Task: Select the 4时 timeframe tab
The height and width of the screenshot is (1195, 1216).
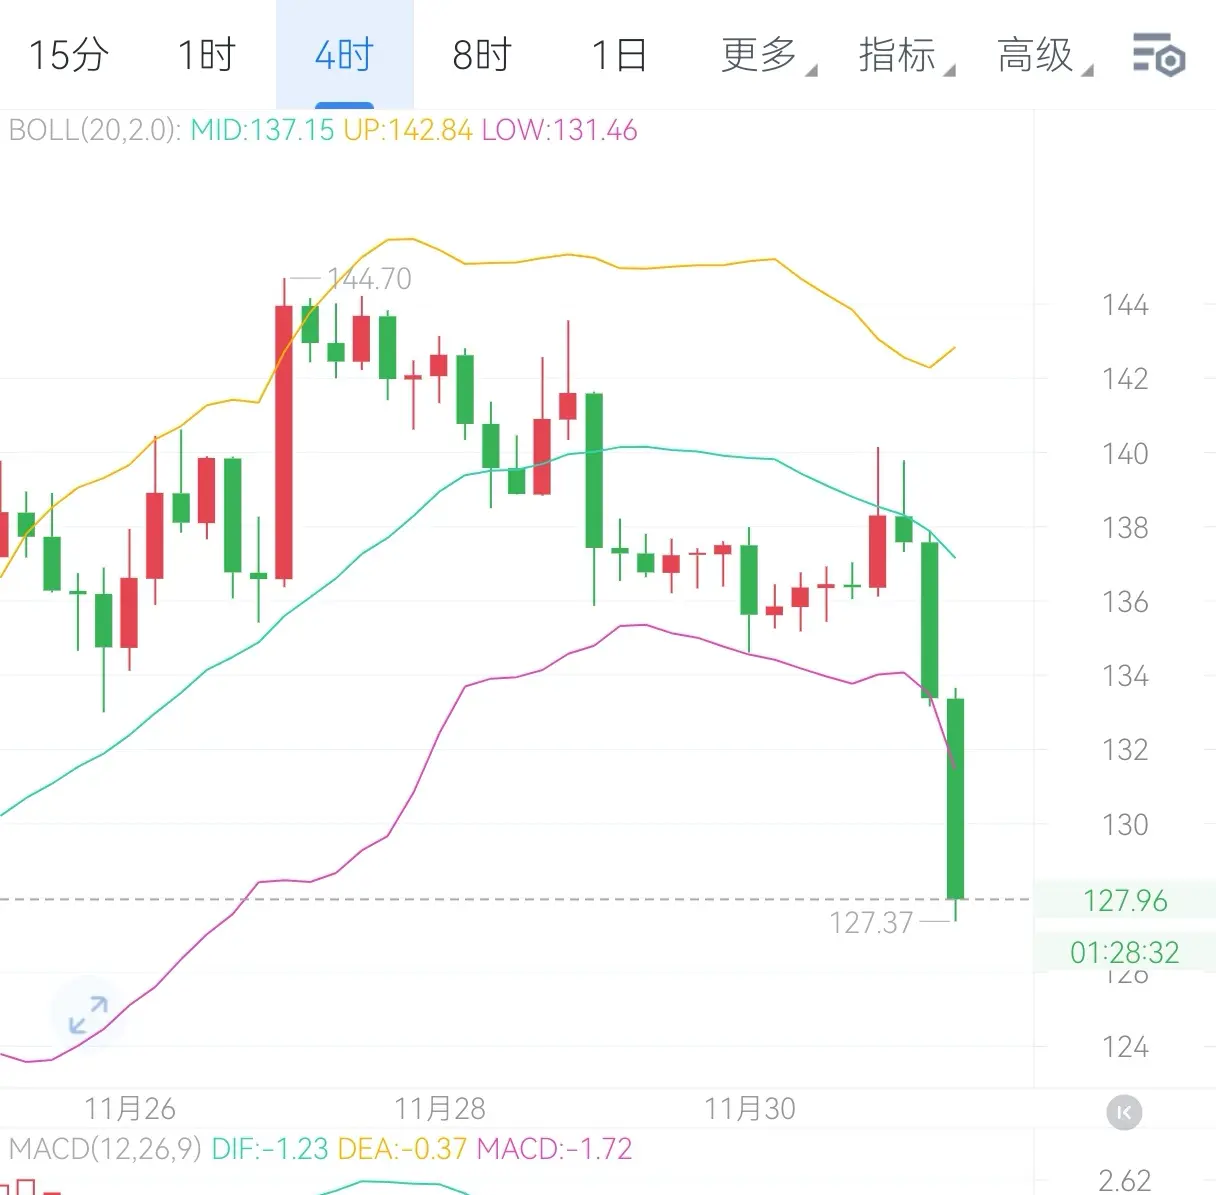Action: coord(344,55)
